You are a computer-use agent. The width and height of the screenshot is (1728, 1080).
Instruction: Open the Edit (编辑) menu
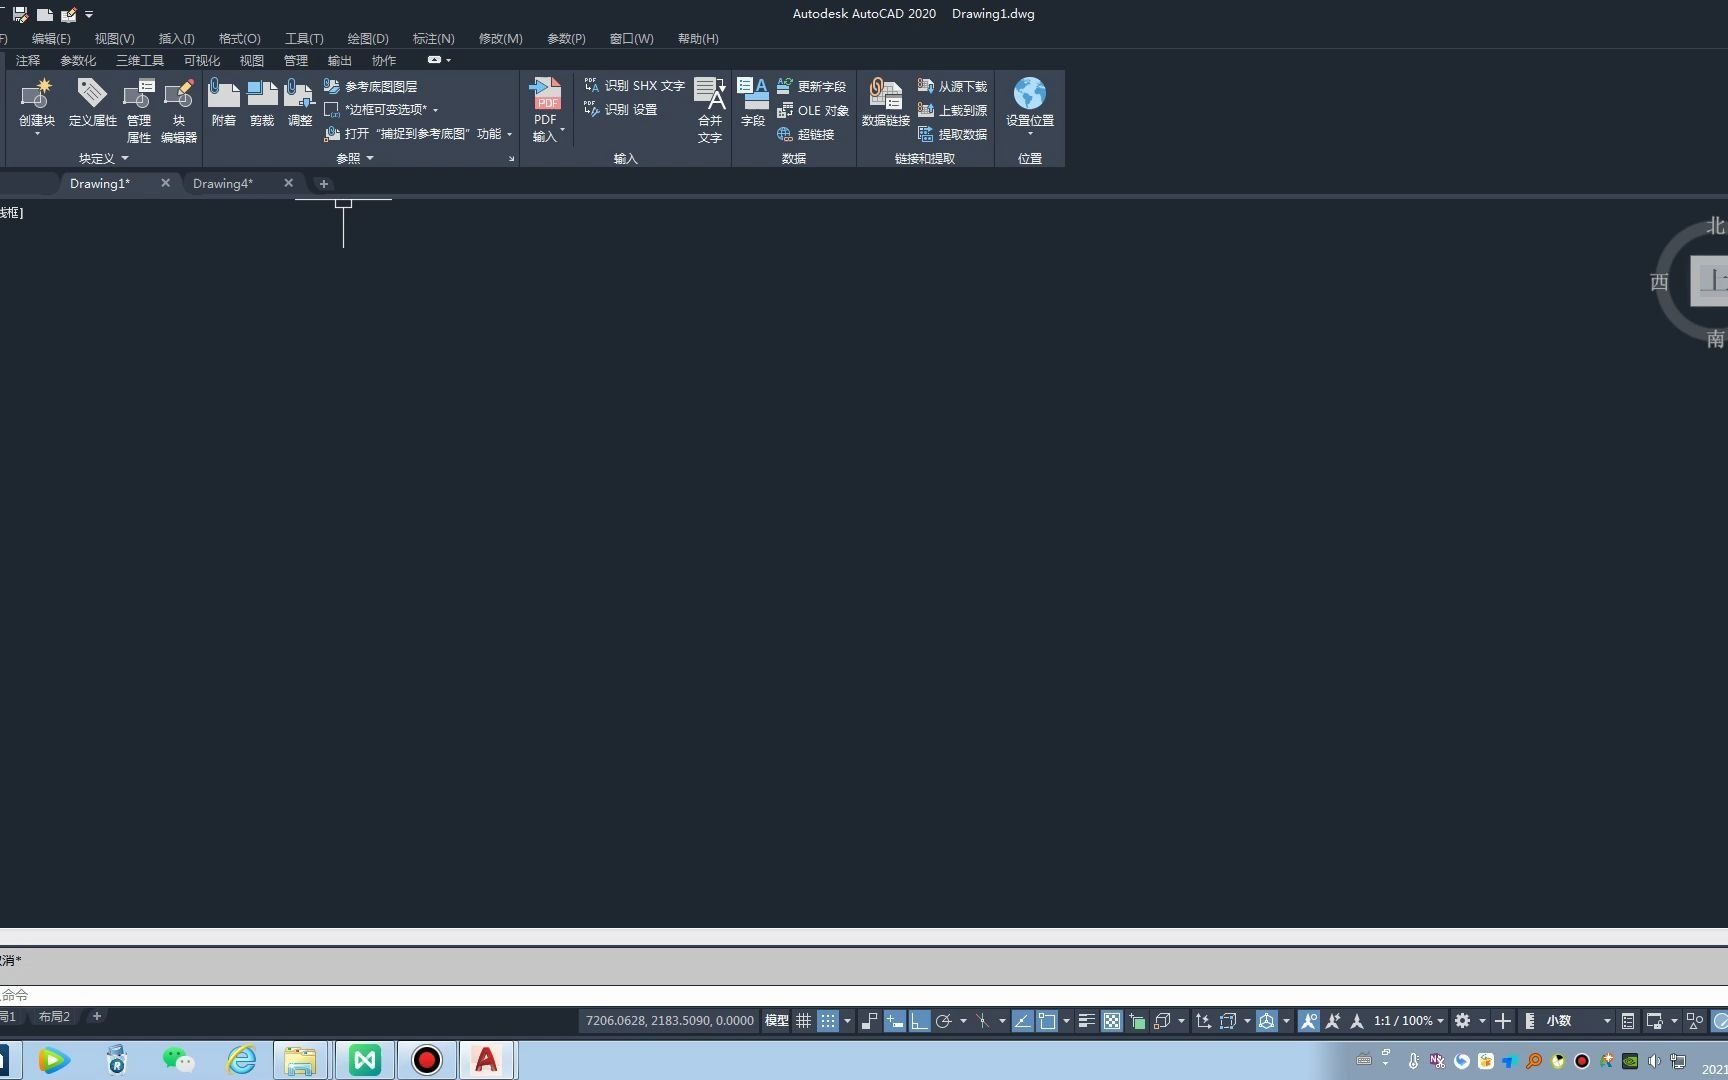click(51, 38)
